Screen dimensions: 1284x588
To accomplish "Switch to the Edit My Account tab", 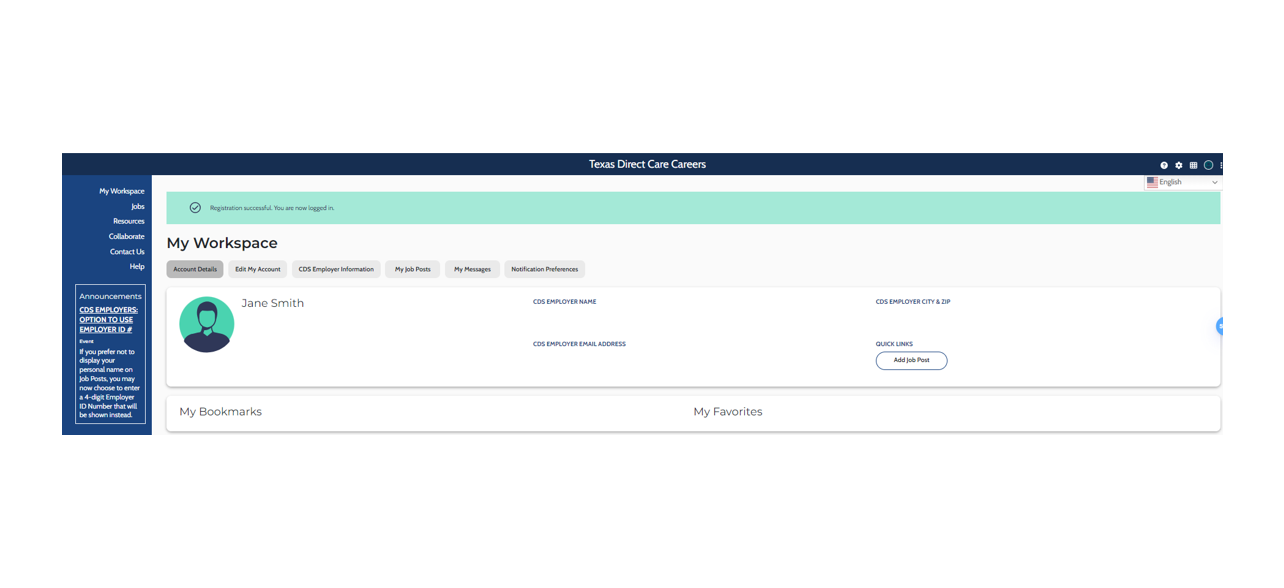I will (x=258, y=269).
